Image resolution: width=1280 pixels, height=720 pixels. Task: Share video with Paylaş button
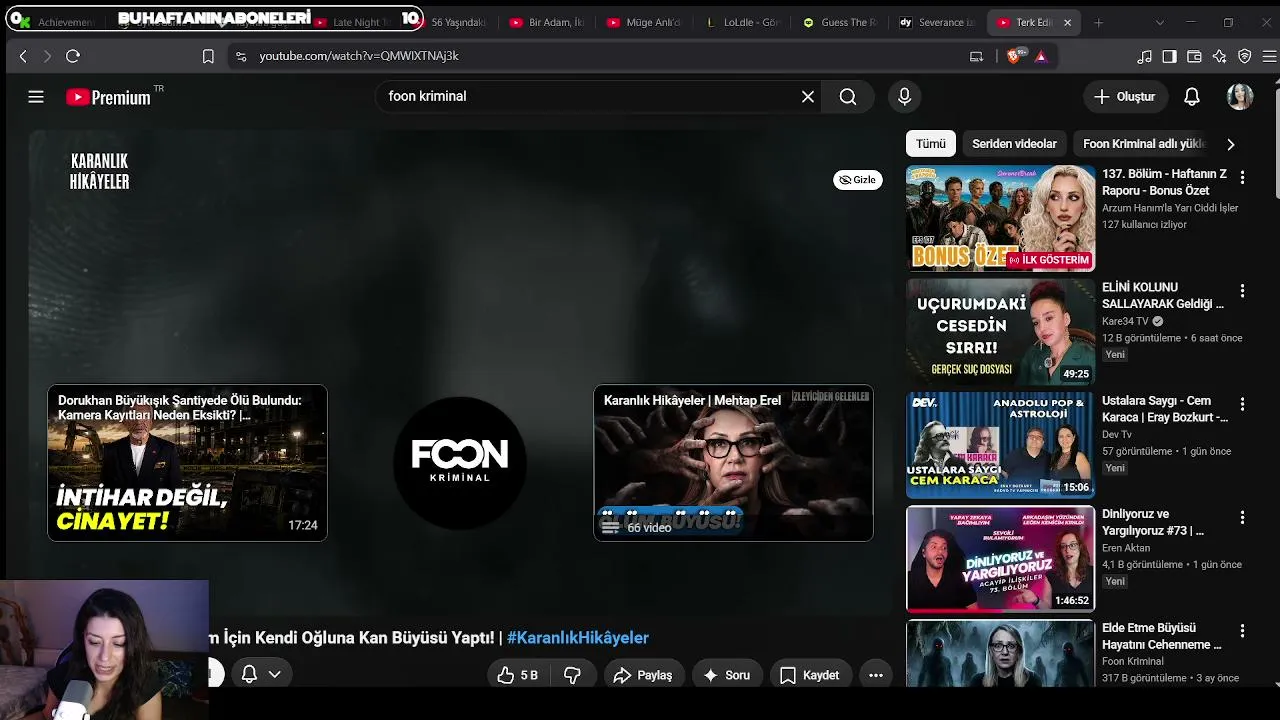643,675
